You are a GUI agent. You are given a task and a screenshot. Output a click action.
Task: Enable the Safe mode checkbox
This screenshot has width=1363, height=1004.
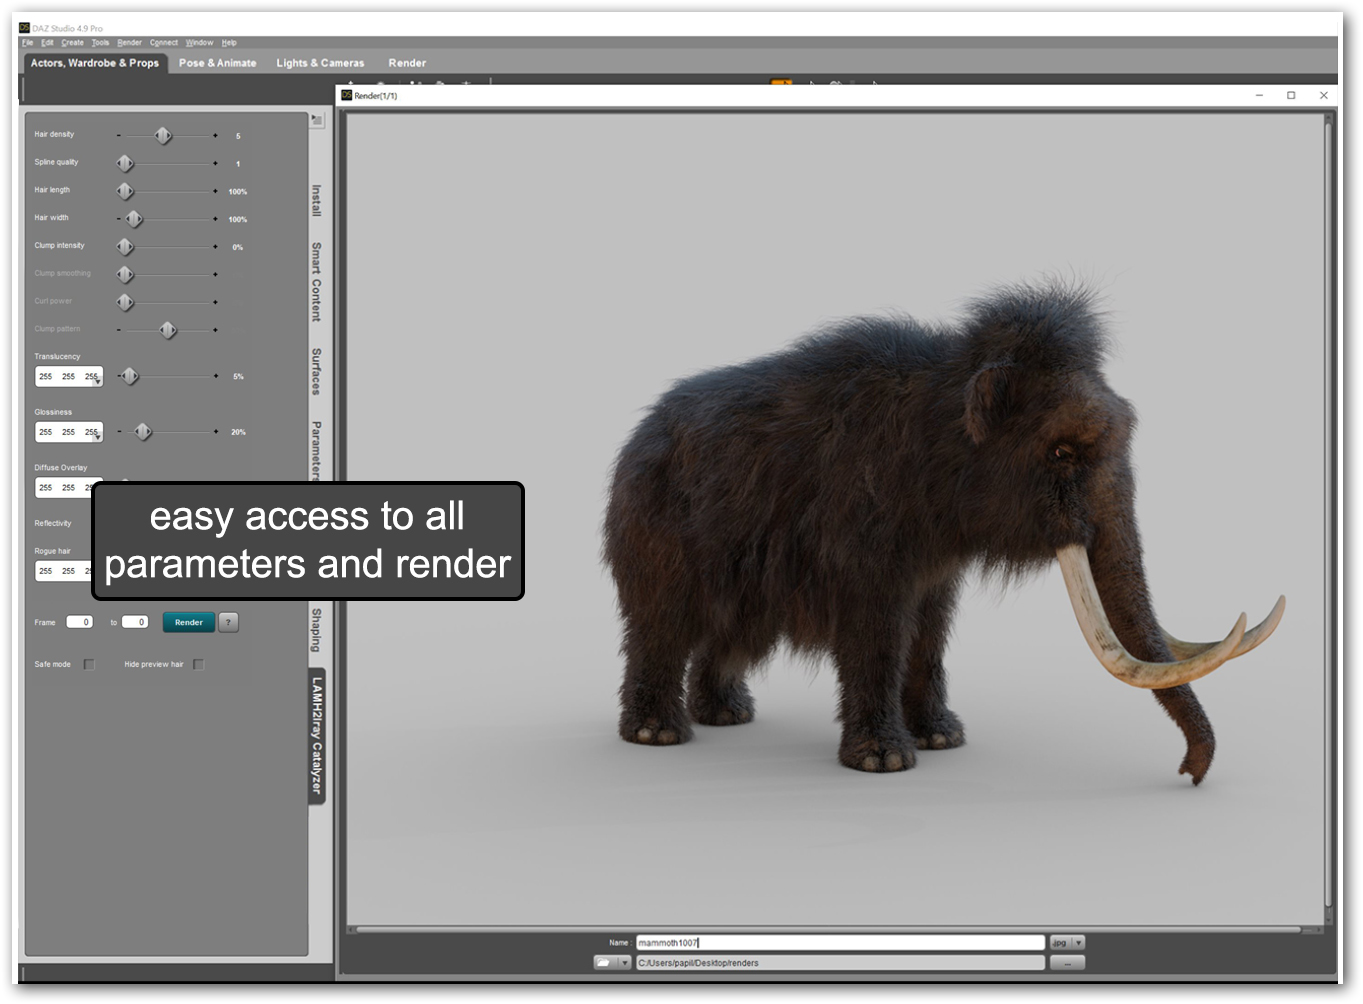89,664
